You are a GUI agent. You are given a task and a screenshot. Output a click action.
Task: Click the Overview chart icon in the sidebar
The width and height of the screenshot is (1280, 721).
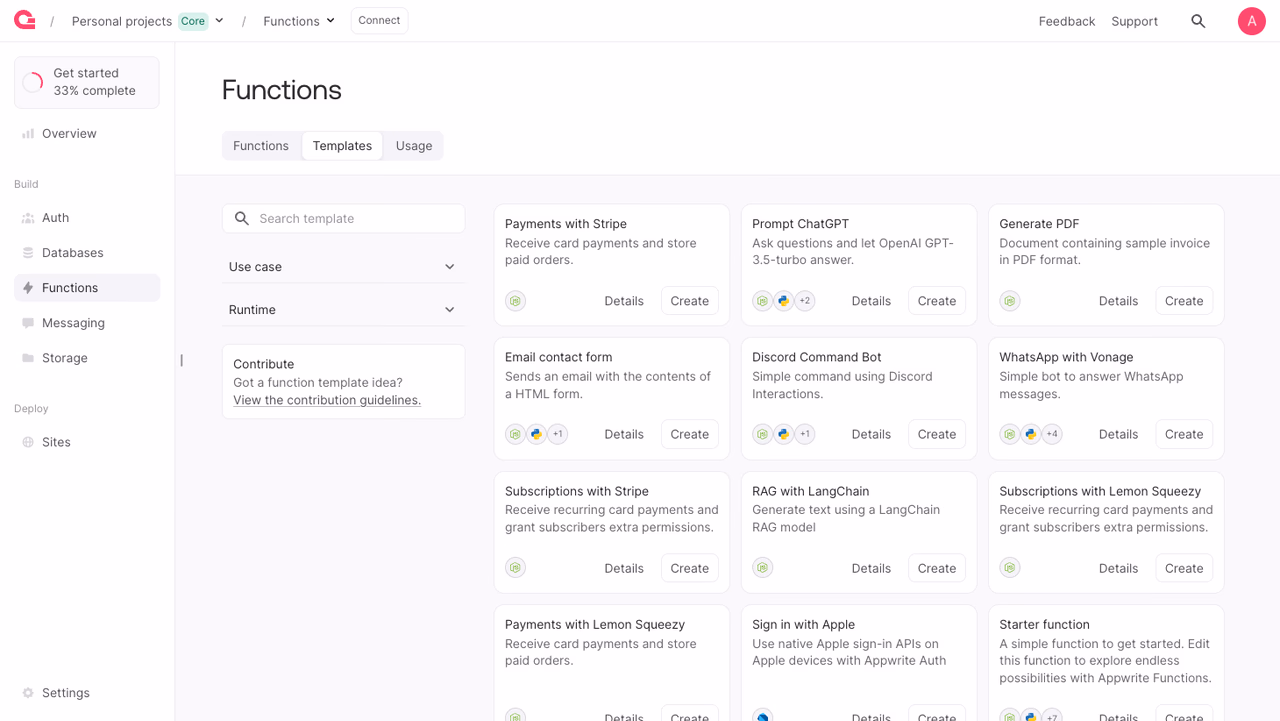coord(28,133)
